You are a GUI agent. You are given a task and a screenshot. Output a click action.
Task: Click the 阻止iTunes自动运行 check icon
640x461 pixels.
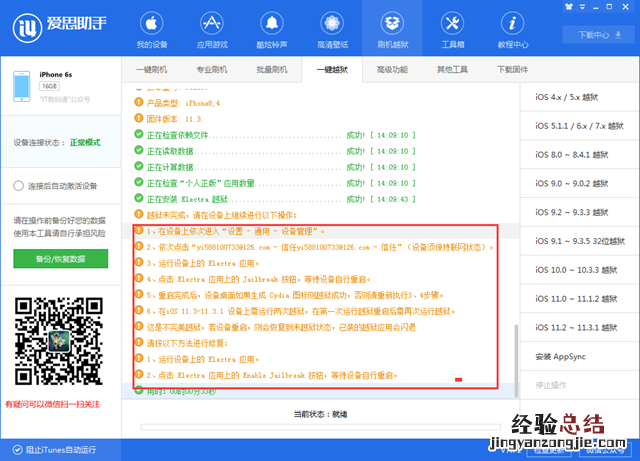pyautogui.click(x=18, y=450)
